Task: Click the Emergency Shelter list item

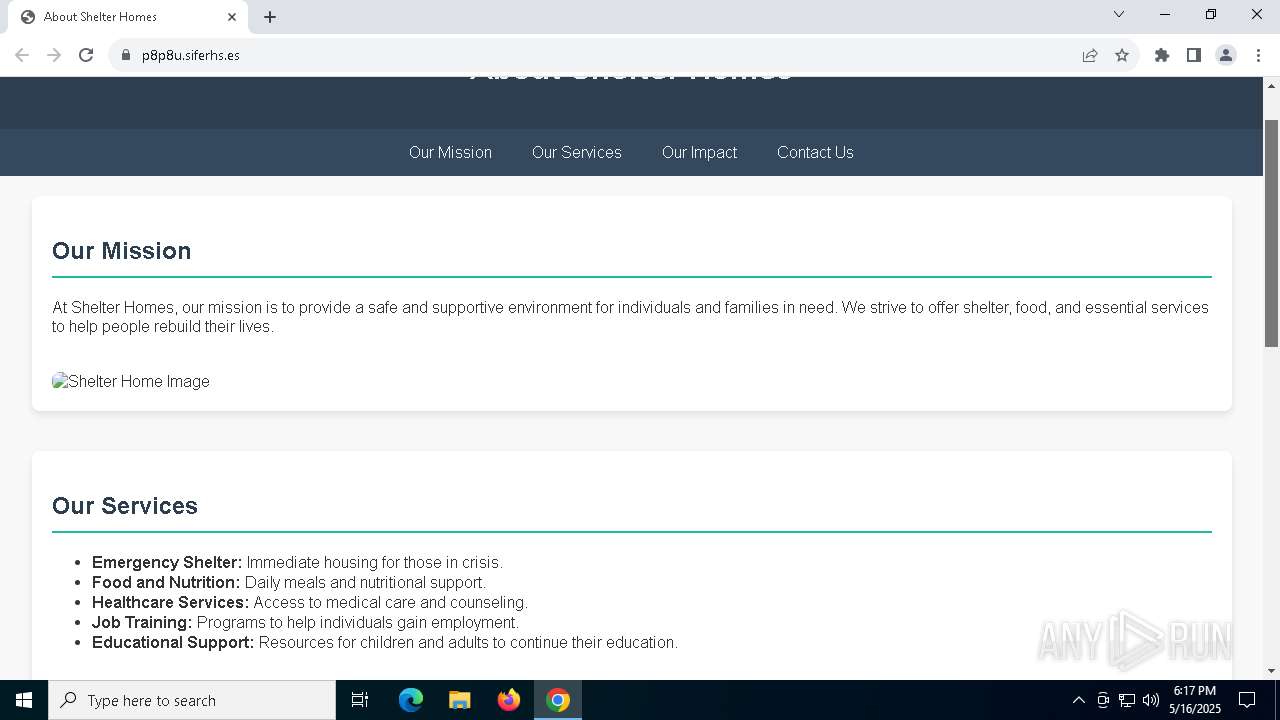Action: coord(297,562)
